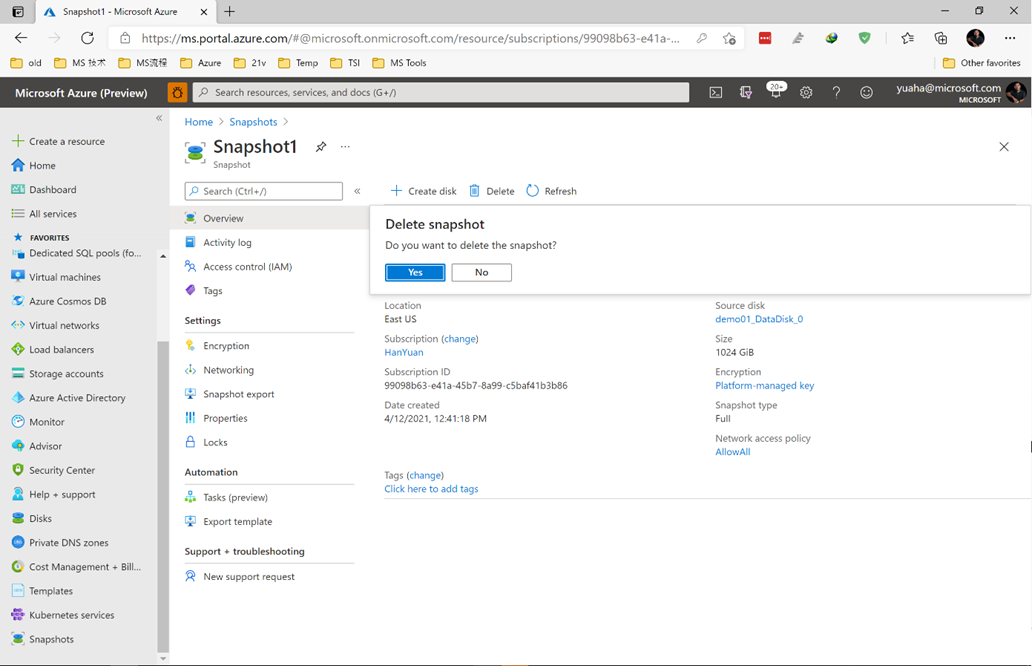Click the sidebar scrollbar down arrow

pyautogui.click(x=163, y=658)
